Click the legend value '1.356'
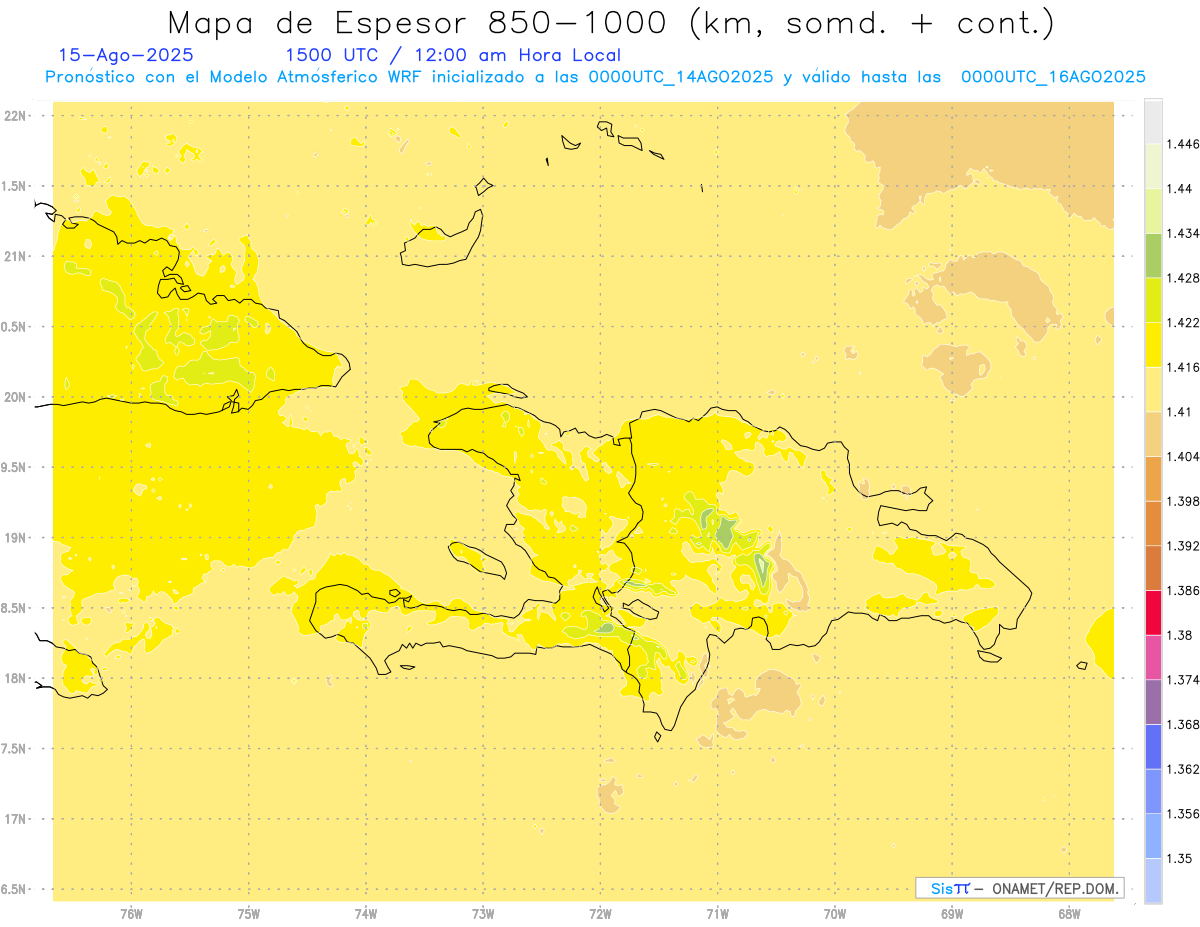 (x=1183, y=814)
